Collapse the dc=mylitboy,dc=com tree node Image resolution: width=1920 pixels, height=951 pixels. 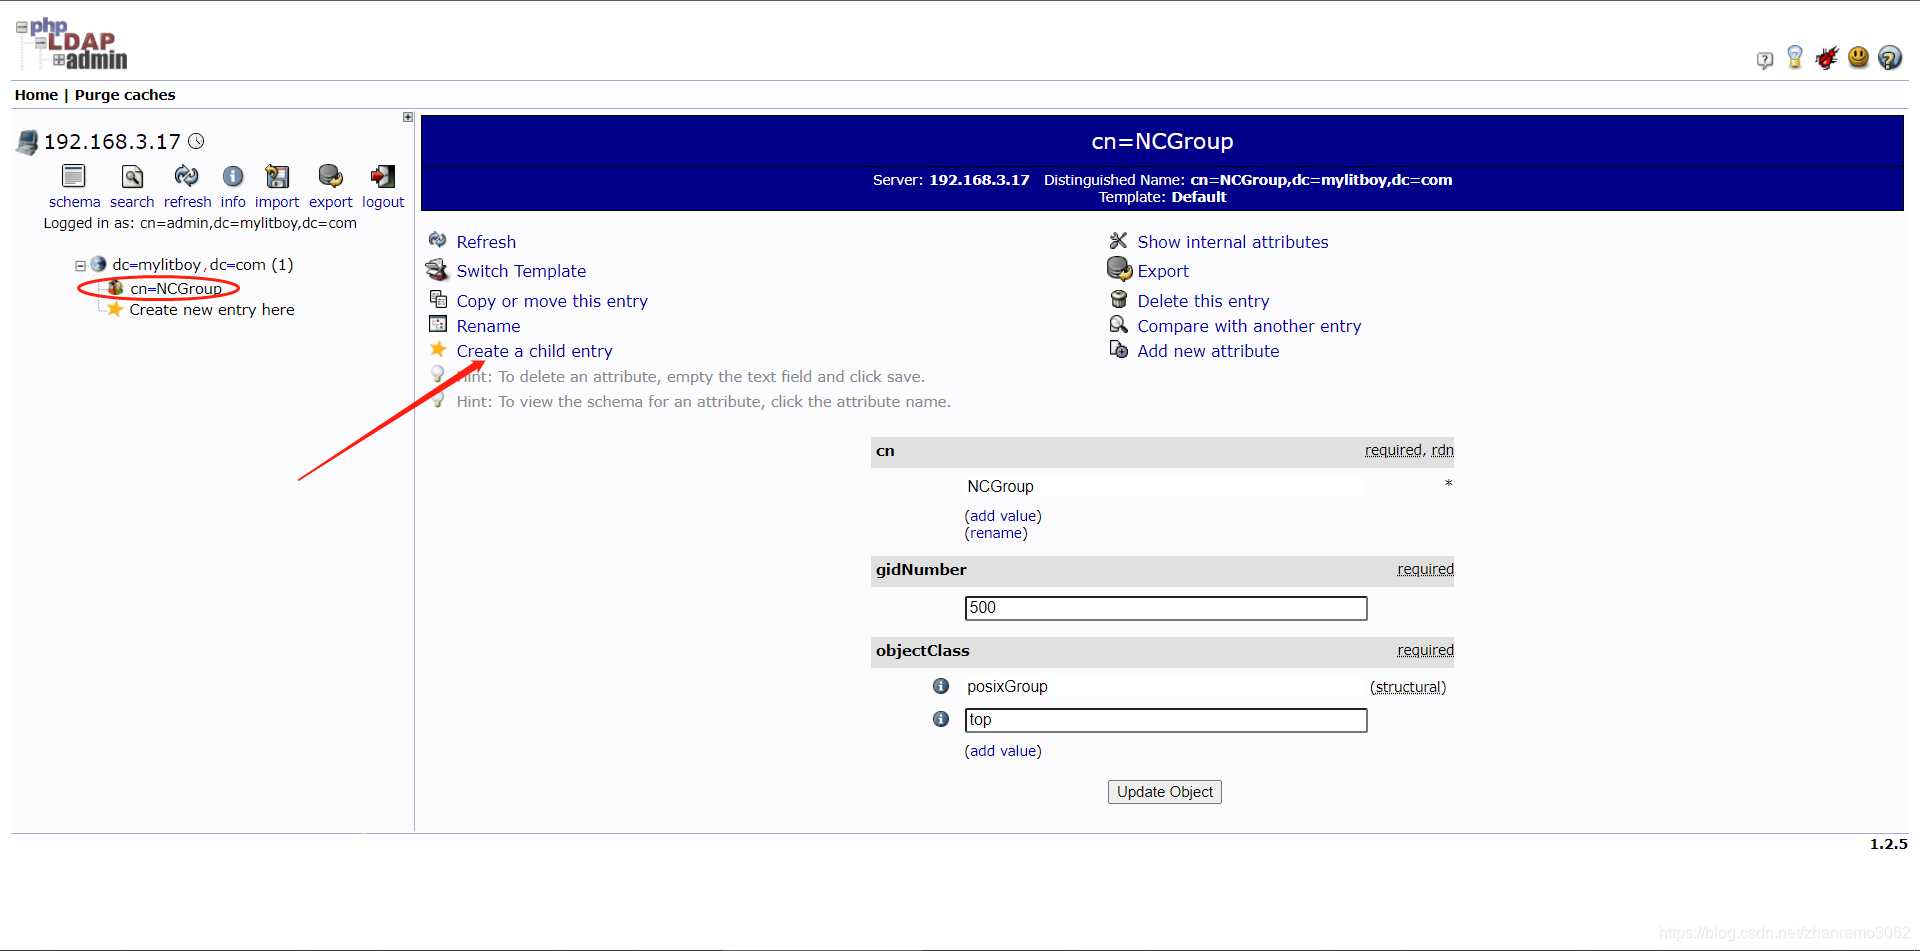tap(80, 266)
